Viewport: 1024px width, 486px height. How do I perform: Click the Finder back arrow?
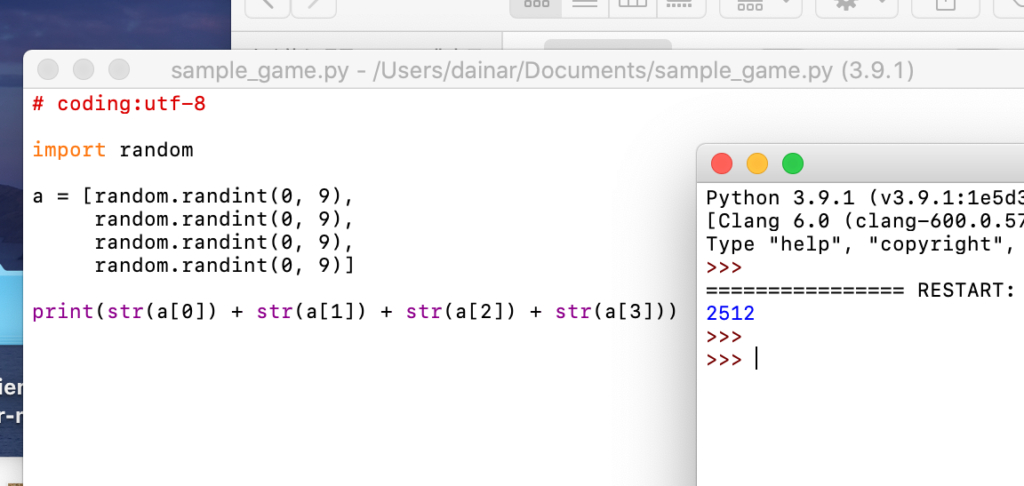click(x=267, y=5)
